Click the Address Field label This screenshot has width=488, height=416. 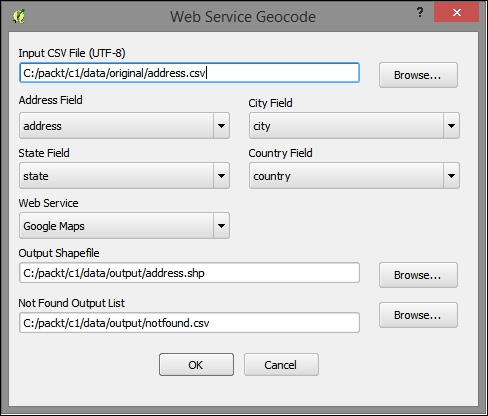tap(51, 100)
